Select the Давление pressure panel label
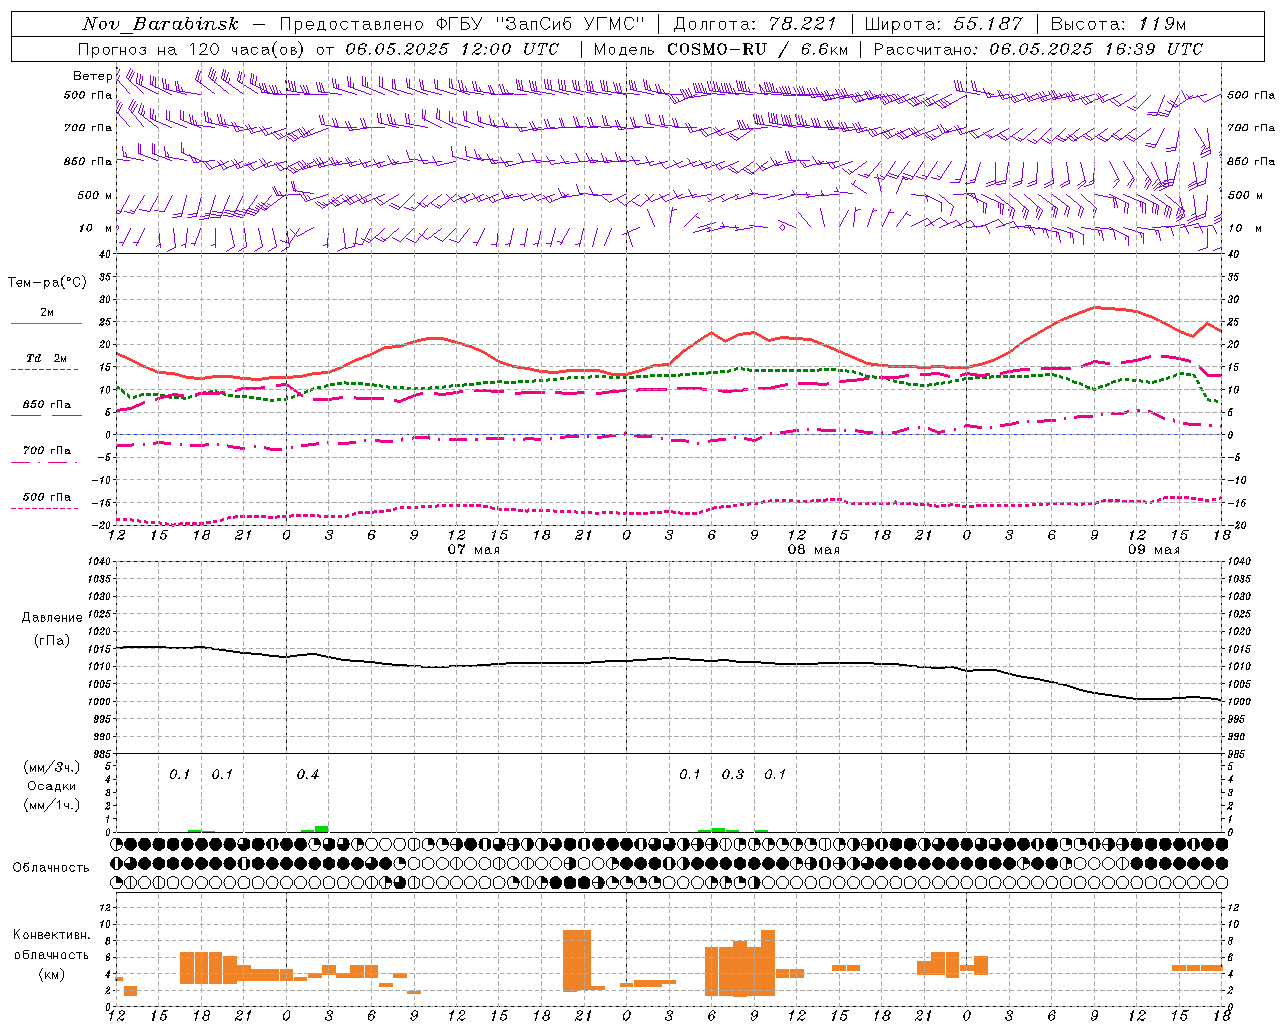The height and width of the screenshot is (1024, 1280). (x=53, y=618)
